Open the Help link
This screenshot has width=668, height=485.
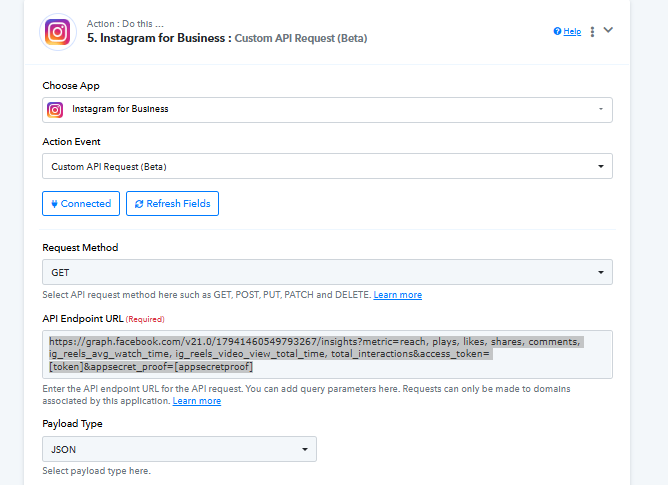click(x=572, y=31)
